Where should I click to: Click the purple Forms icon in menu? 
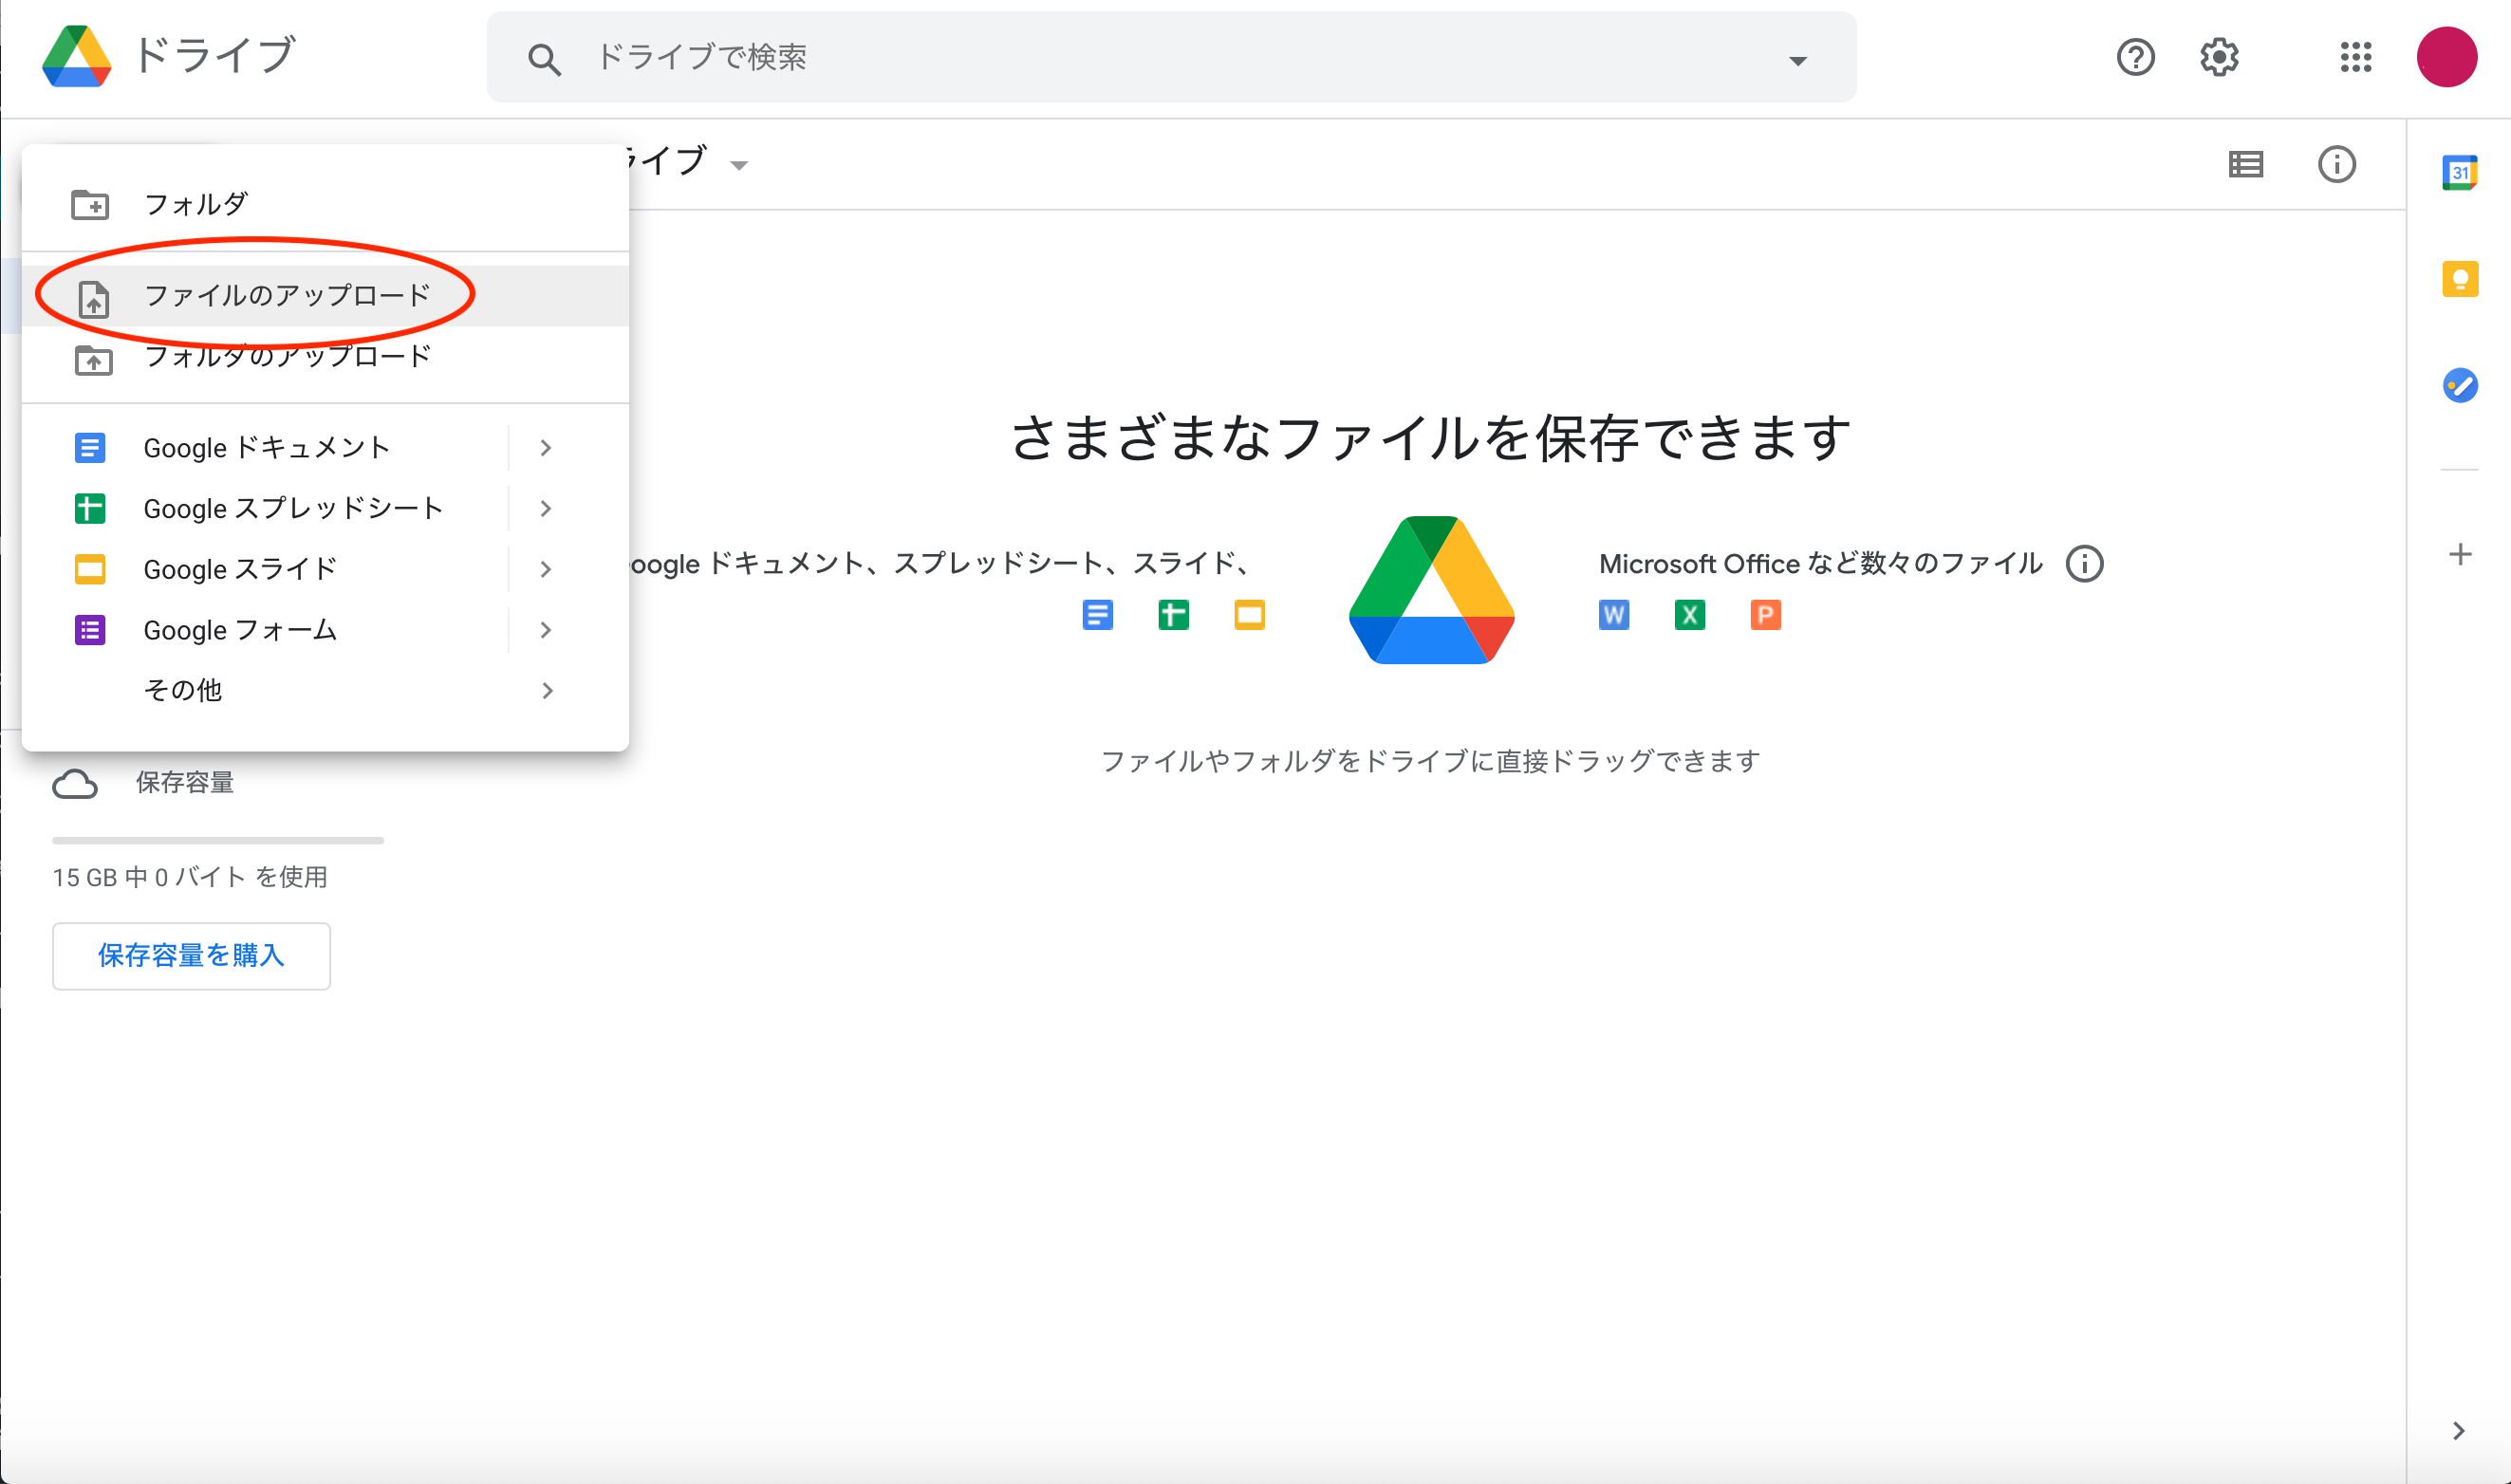pos(90,630)
